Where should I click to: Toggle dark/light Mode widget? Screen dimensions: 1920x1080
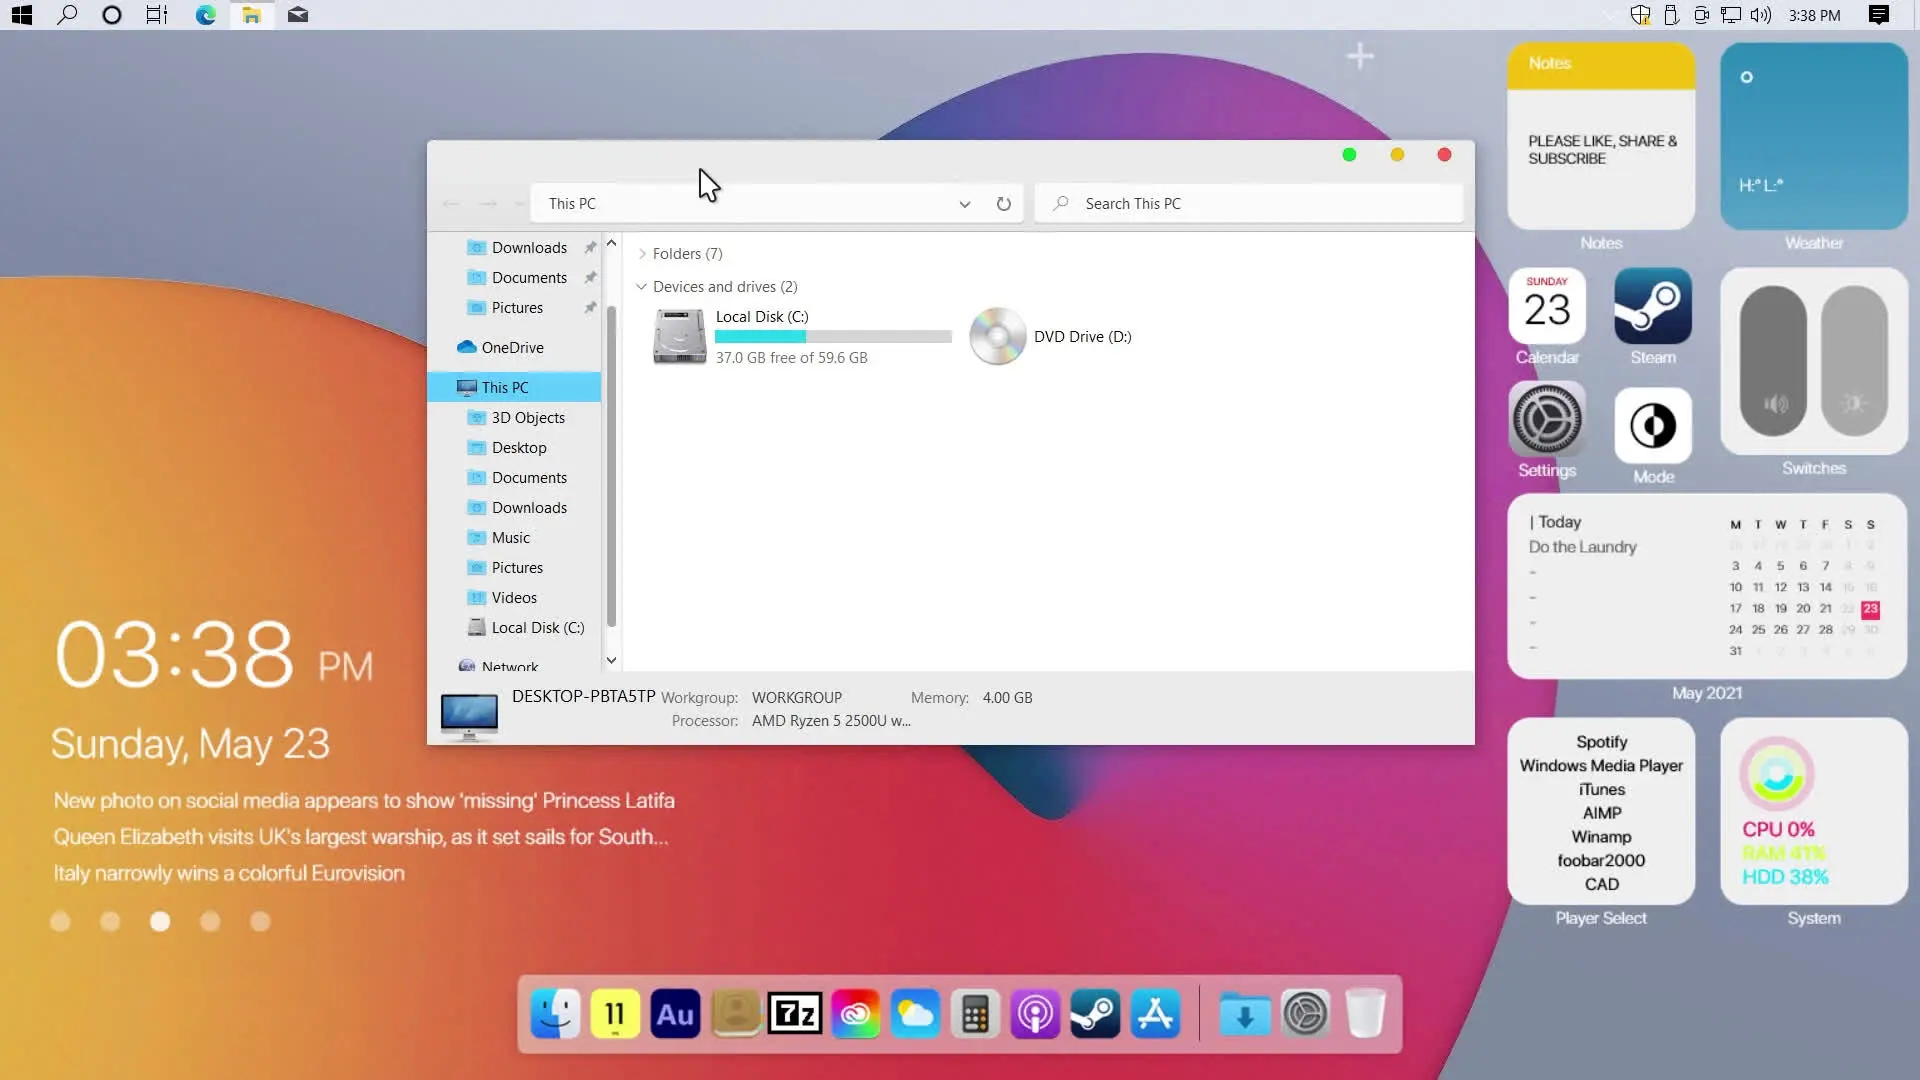click(x=1652, y=426)
